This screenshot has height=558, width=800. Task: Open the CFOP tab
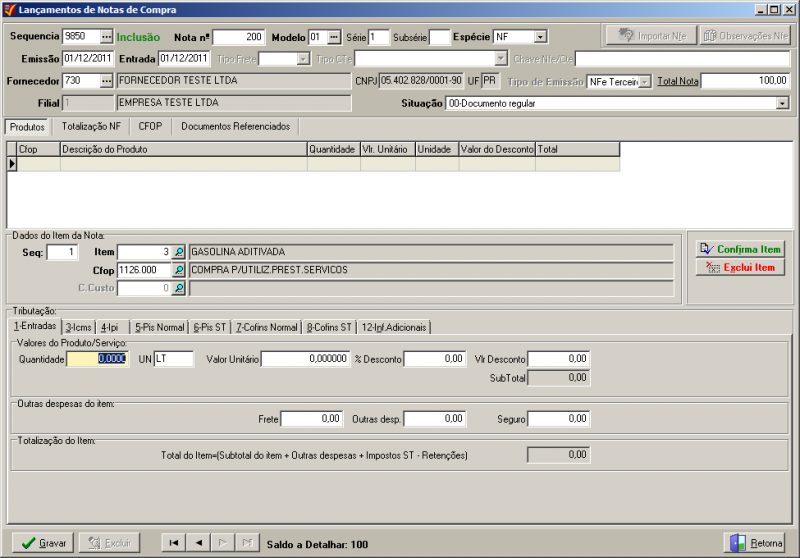pyautogui.click(x=150, y=126)
